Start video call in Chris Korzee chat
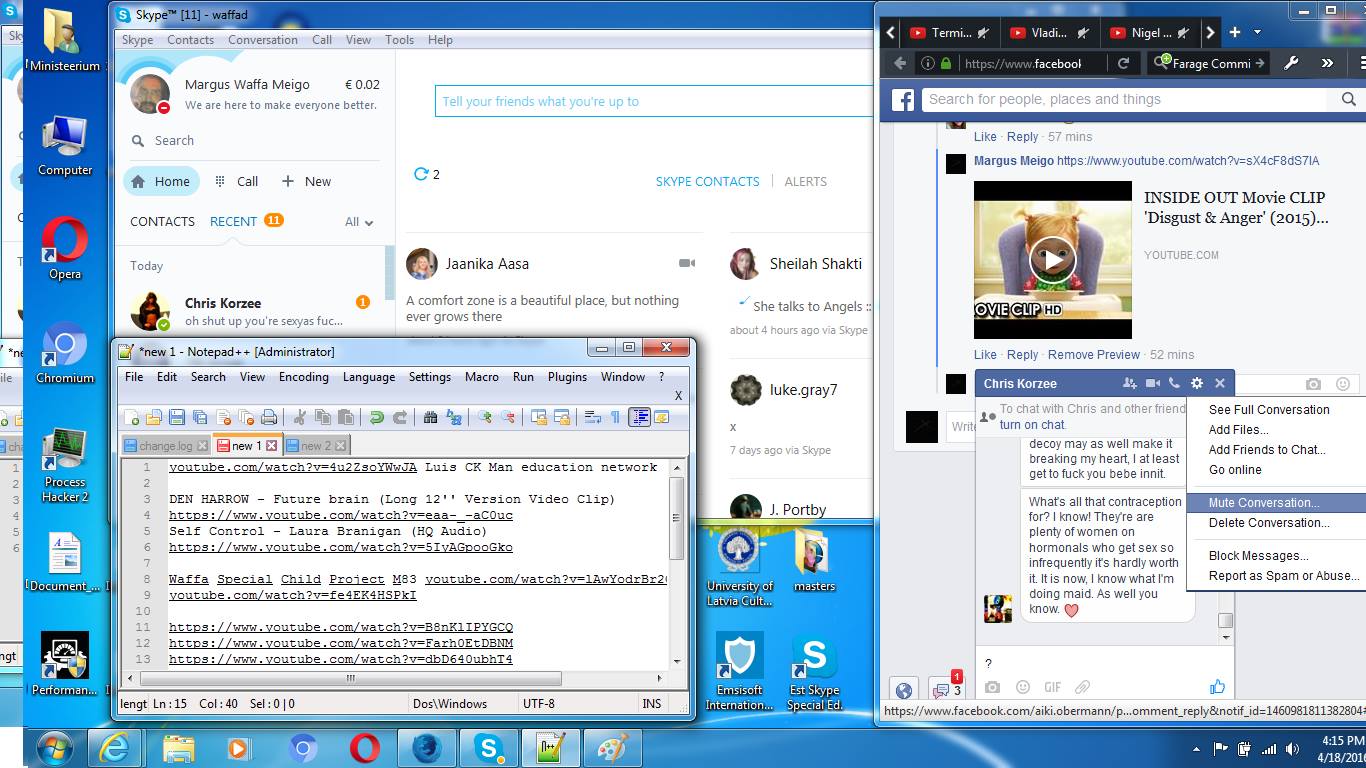This screenshot has height=768, width=1366. (x=1153, y=383)
